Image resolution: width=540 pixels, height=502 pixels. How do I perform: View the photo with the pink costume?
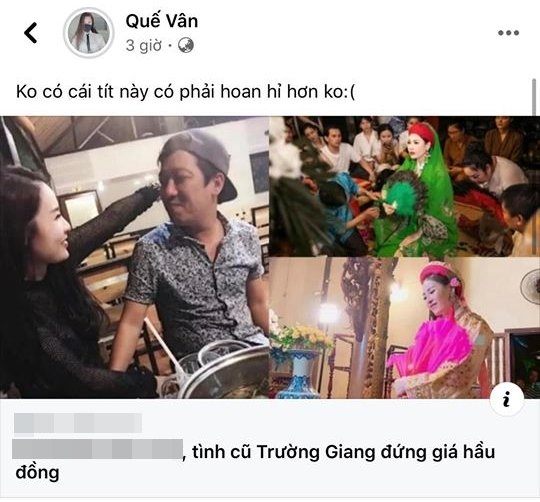point(404,328)
